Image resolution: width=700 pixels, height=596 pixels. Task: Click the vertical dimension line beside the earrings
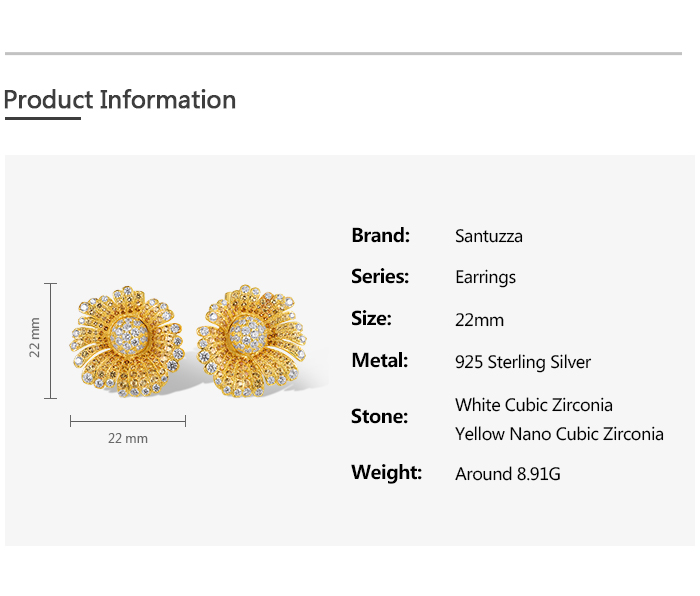(51, 340)
